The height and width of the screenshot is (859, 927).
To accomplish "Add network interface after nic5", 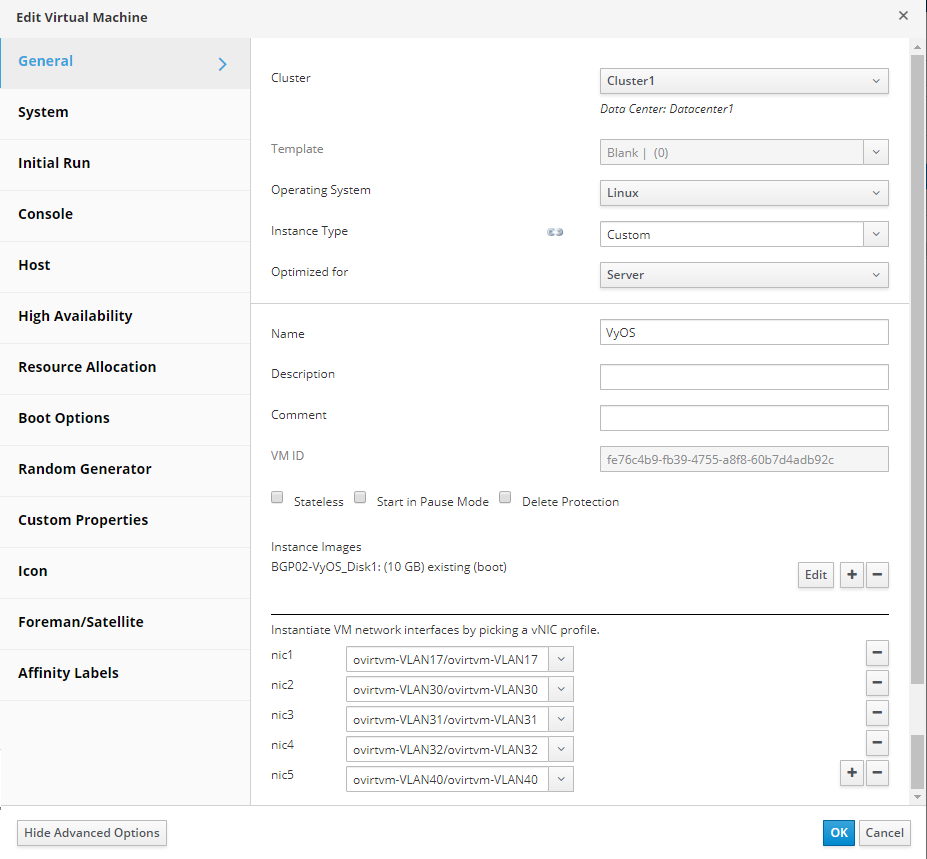I will pos(851,772).
